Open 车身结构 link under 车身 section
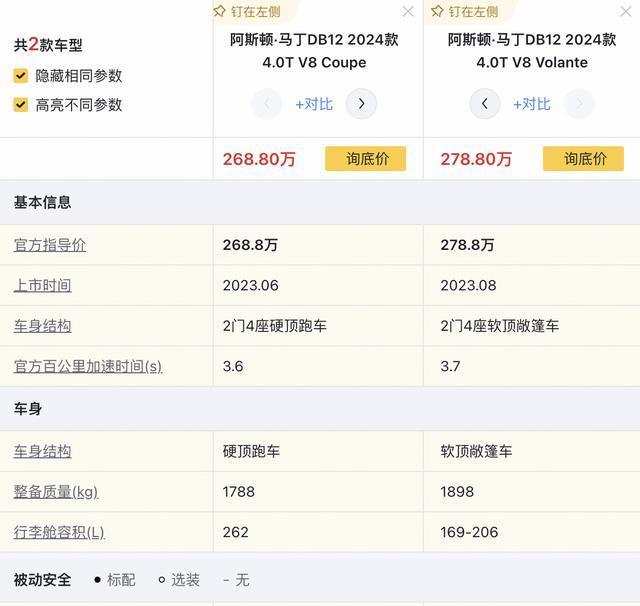The image size is (640, 606). 42,451
